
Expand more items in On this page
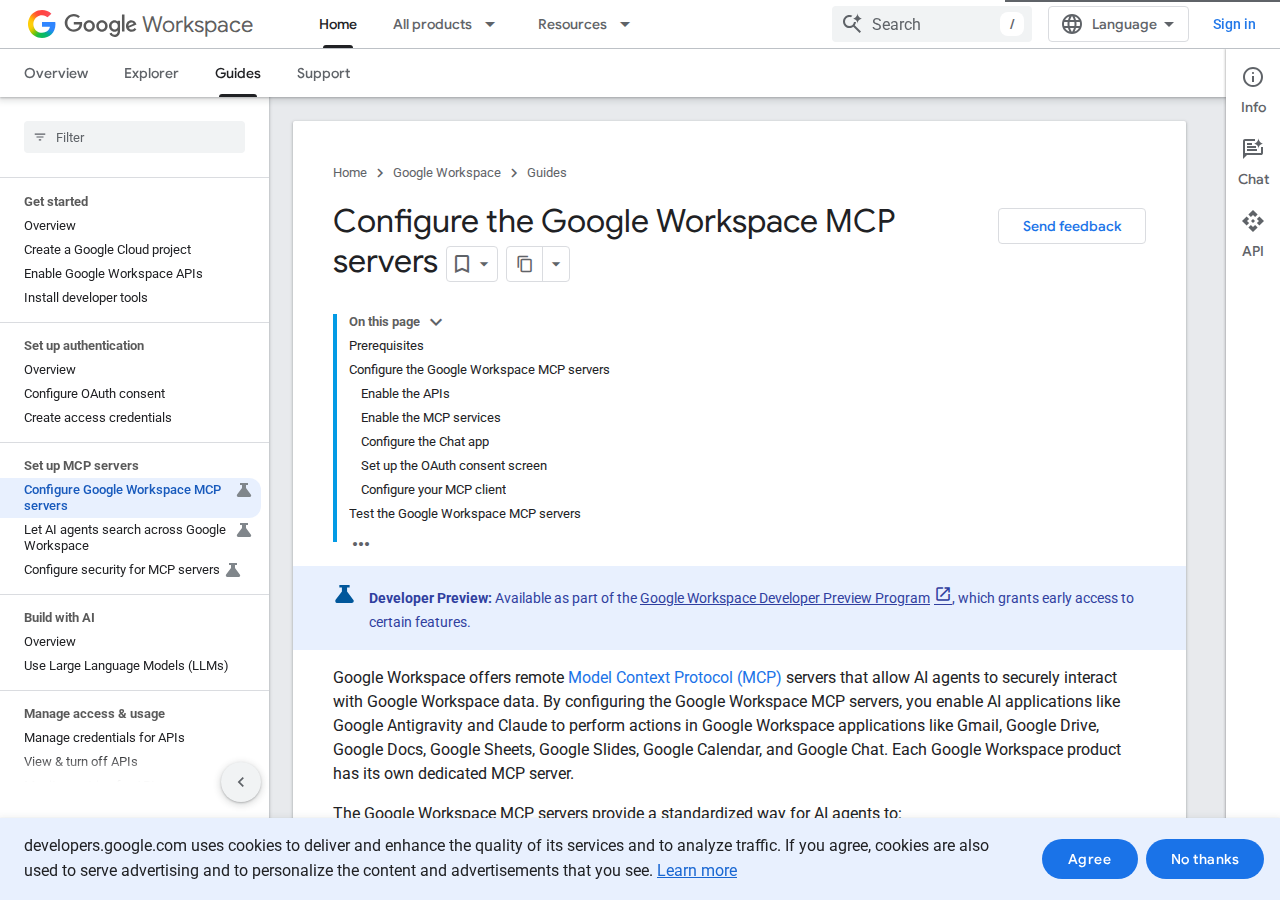click(x=361, y=544)
